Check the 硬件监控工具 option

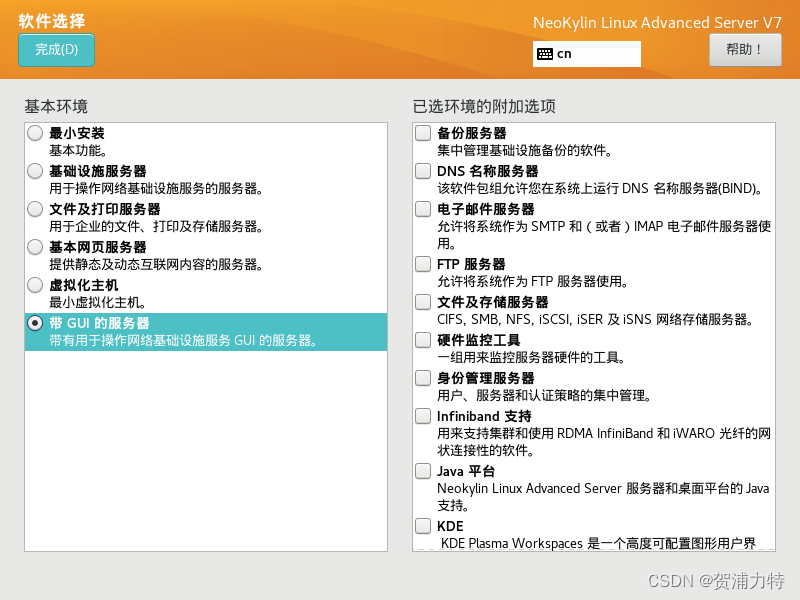click(x=423, y=340)
